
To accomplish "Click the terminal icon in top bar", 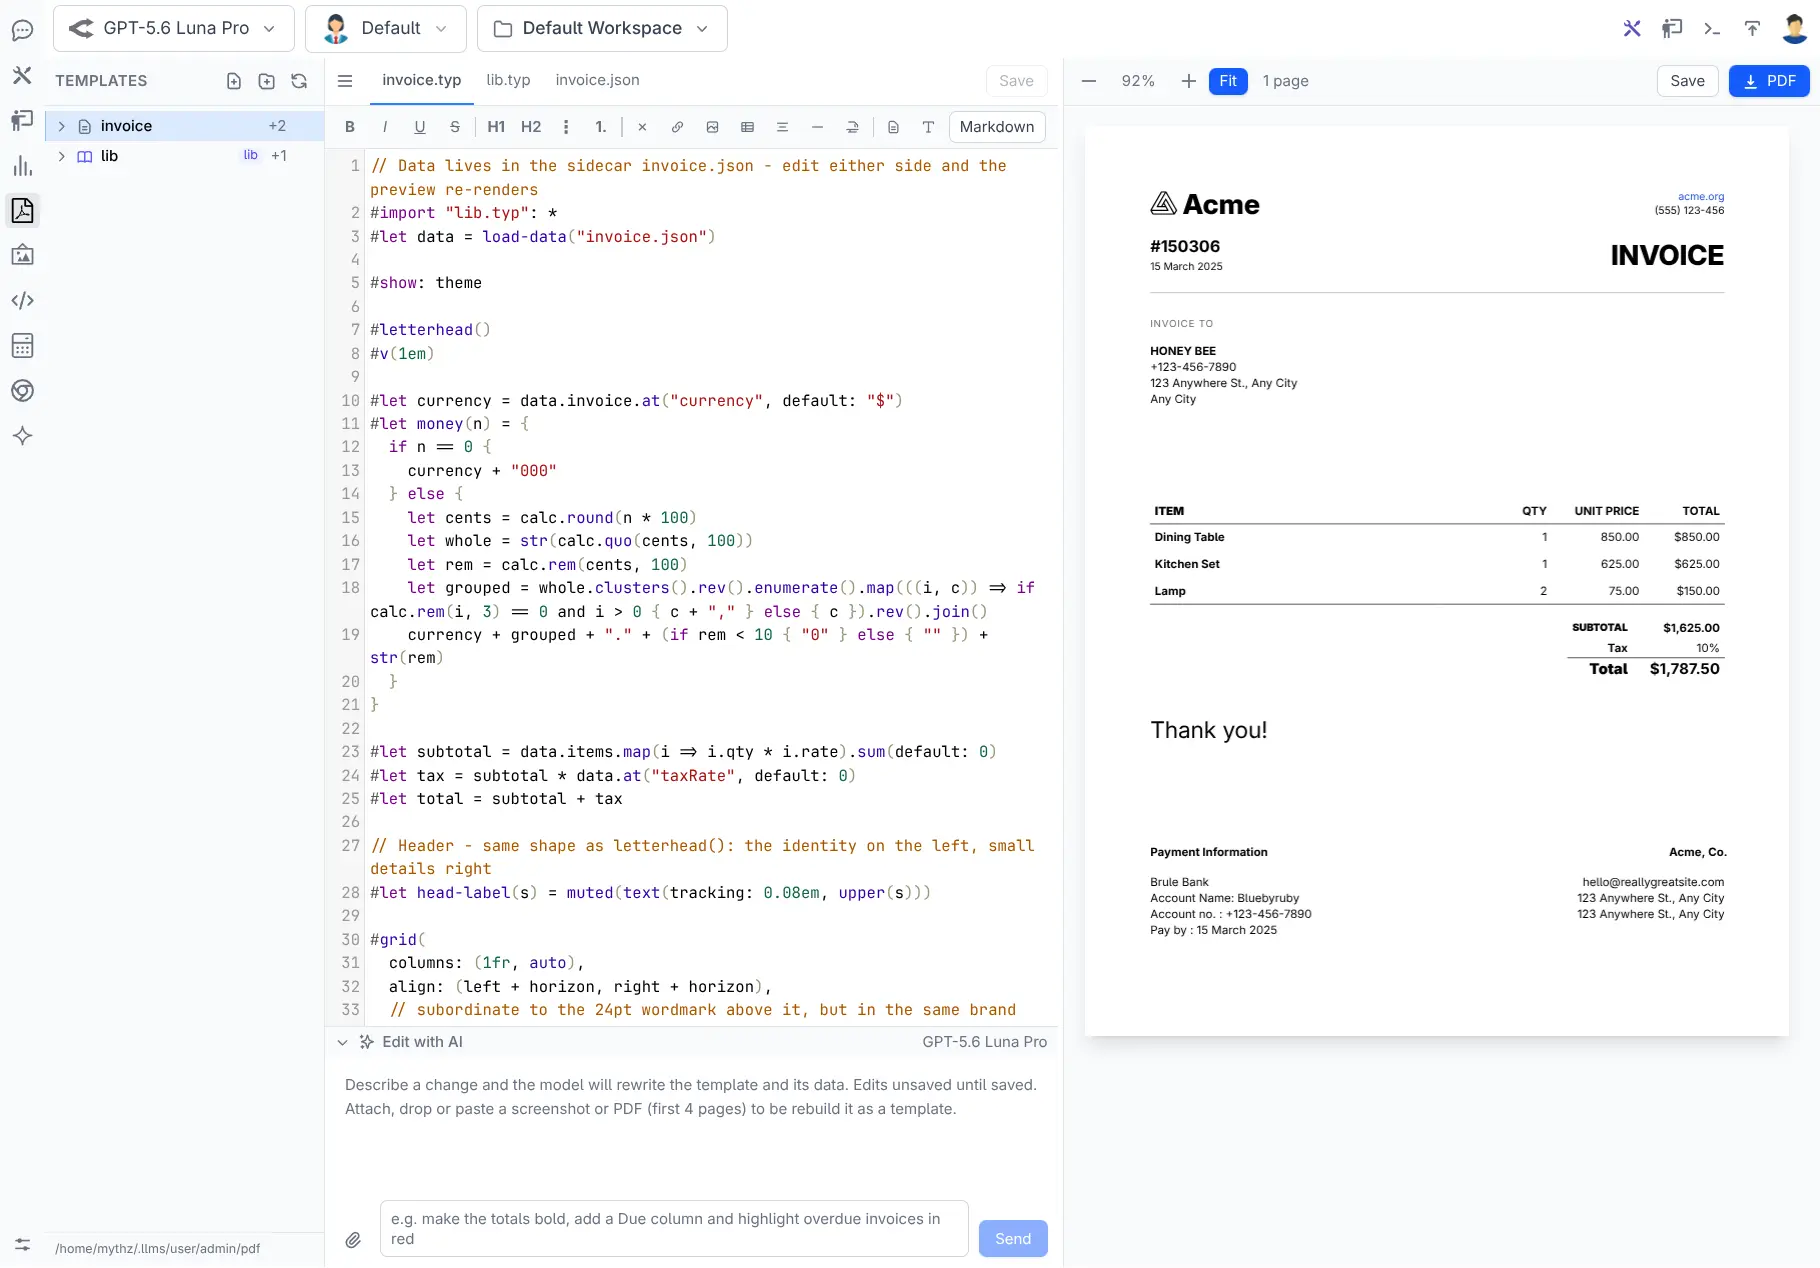I will click(1712, 29).
